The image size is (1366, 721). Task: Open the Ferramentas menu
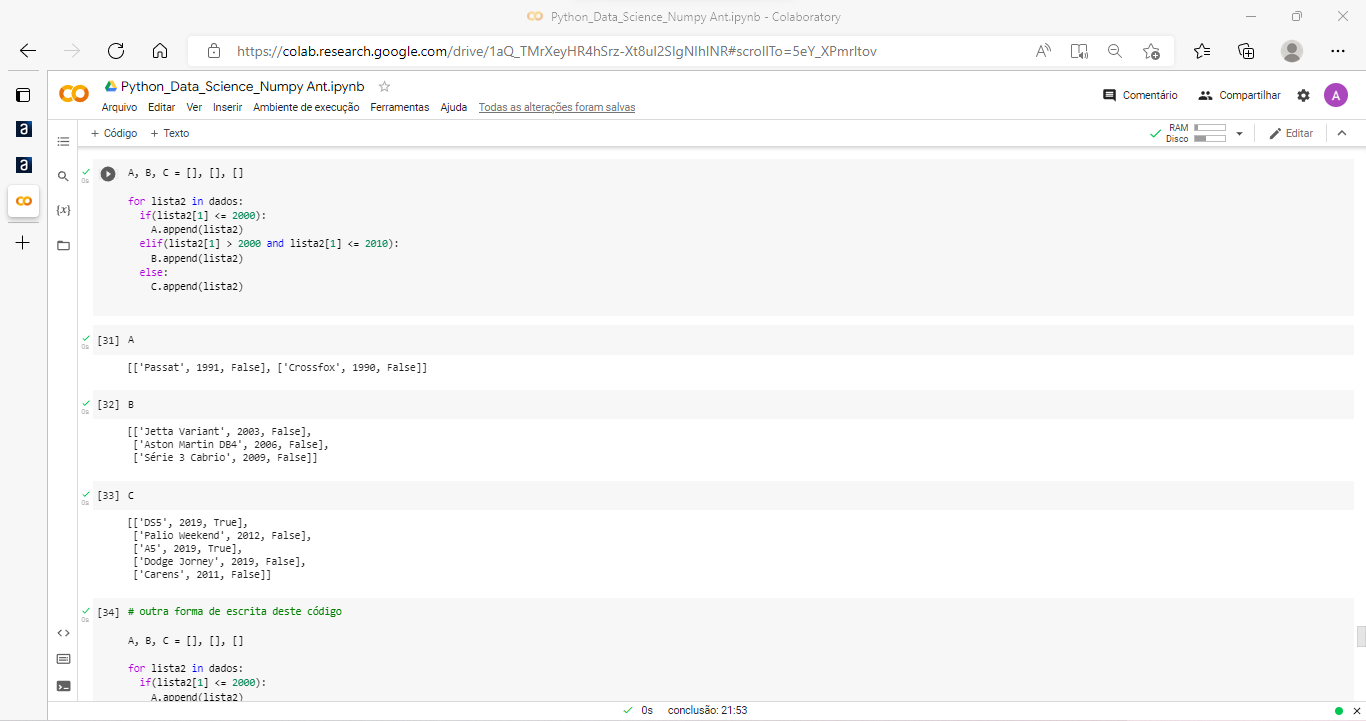click(400, 107)
